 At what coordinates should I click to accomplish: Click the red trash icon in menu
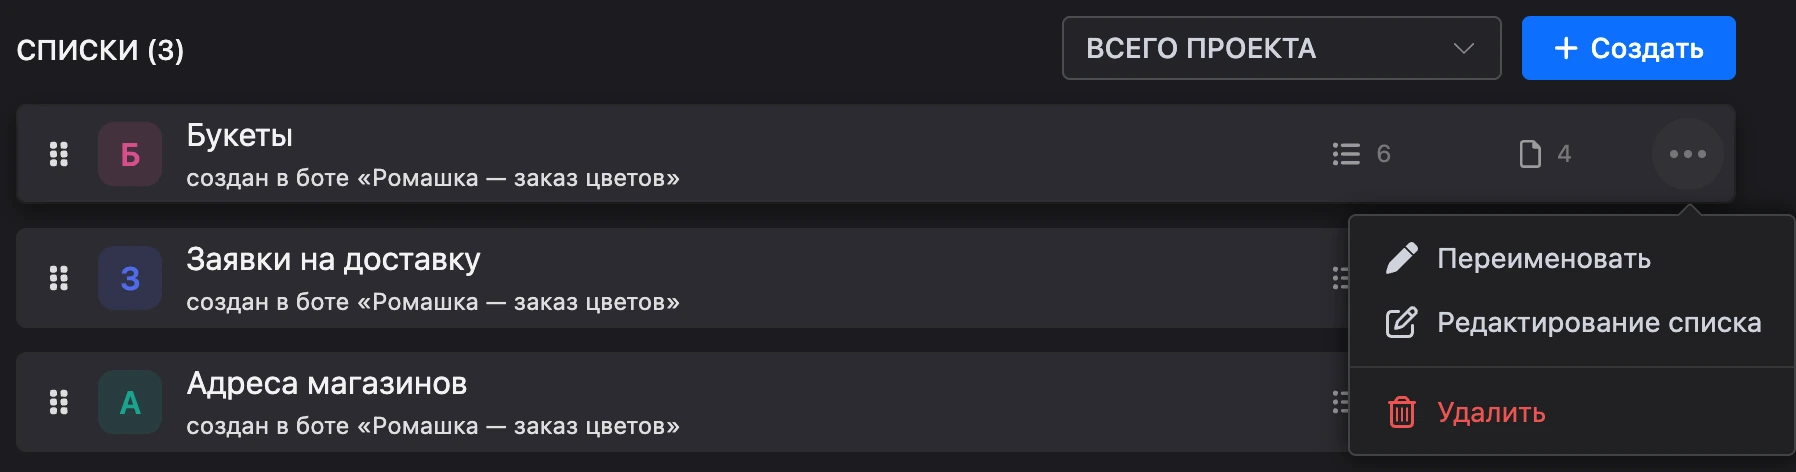pyautogui.click(x=1402, y=412)
